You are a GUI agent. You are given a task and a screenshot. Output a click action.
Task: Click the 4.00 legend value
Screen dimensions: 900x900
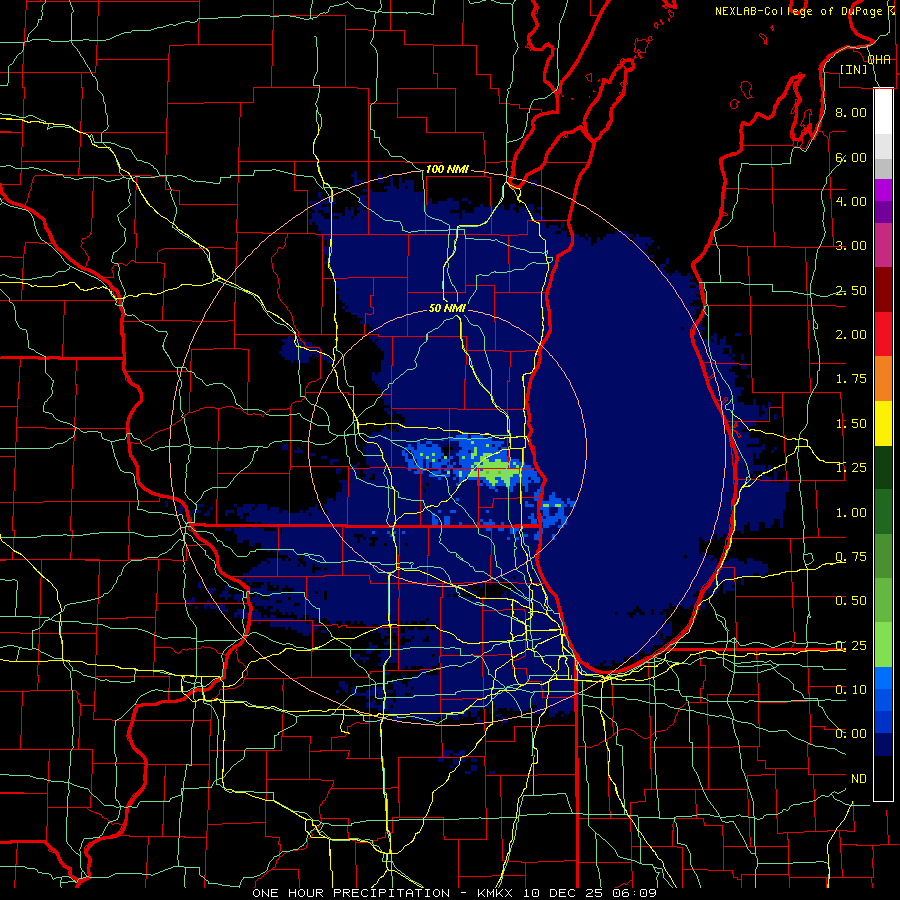click(851, 201)
